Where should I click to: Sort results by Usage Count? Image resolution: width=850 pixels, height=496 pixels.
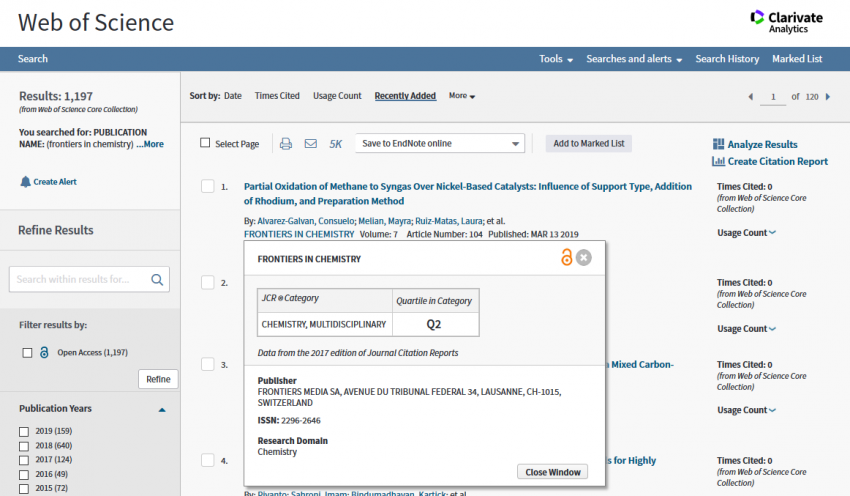coord(337,96)
